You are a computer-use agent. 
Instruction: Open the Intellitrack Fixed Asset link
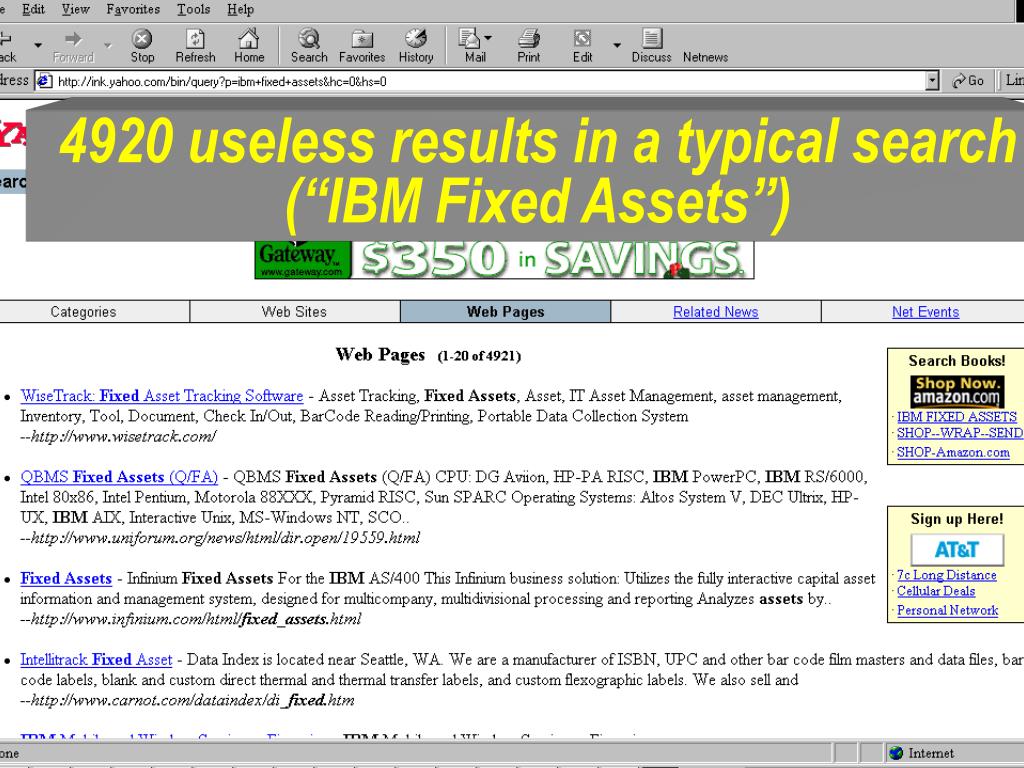96,660
